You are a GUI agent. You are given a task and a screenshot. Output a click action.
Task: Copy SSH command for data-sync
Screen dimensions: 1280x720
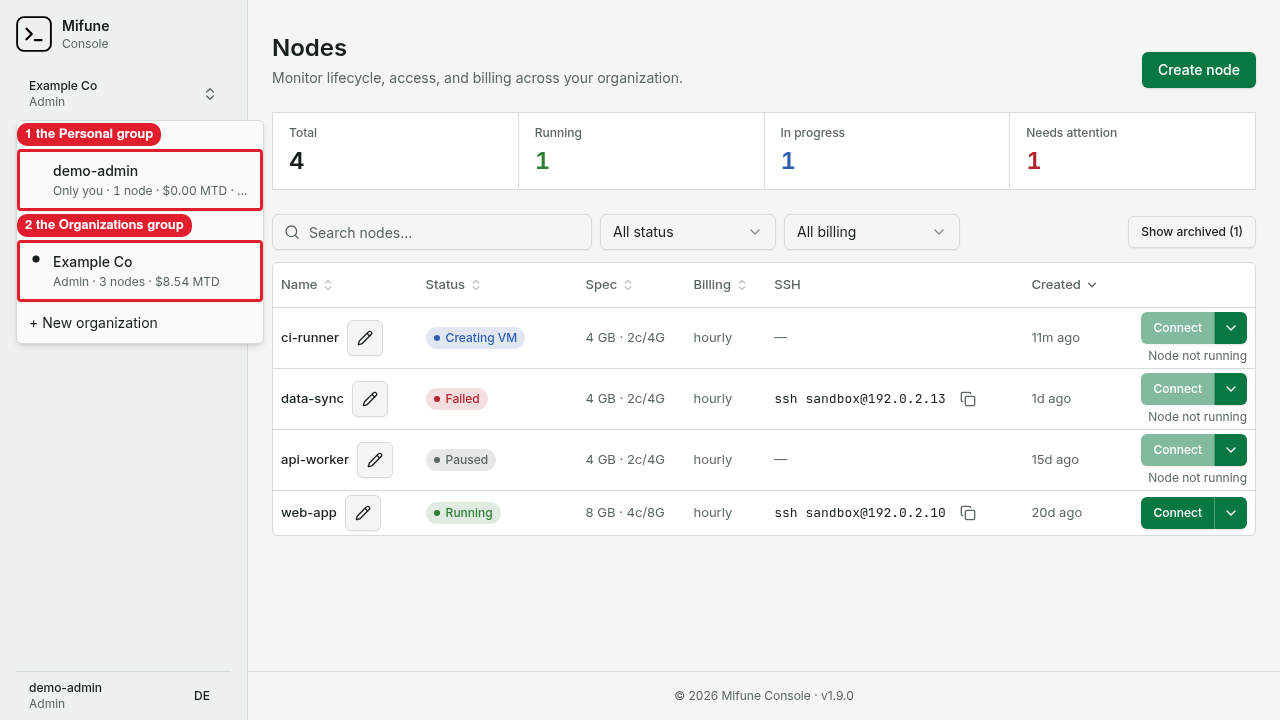tap(968, 399)
